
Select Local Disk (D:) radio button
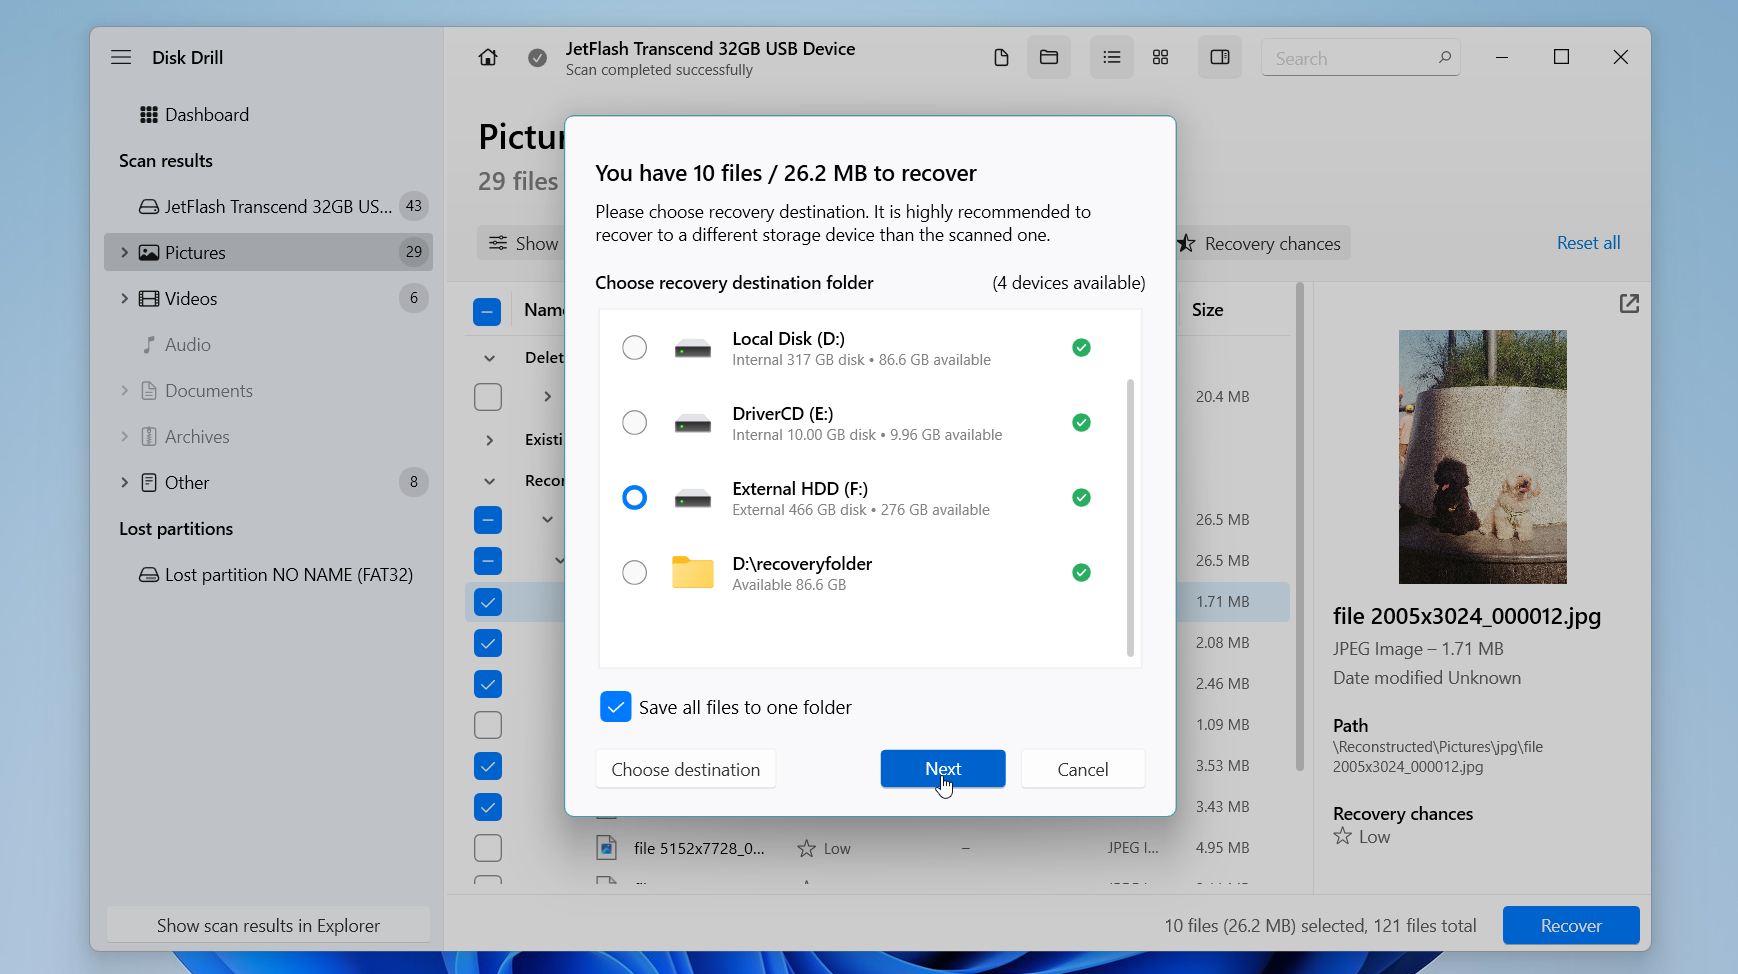click(634, 348)
